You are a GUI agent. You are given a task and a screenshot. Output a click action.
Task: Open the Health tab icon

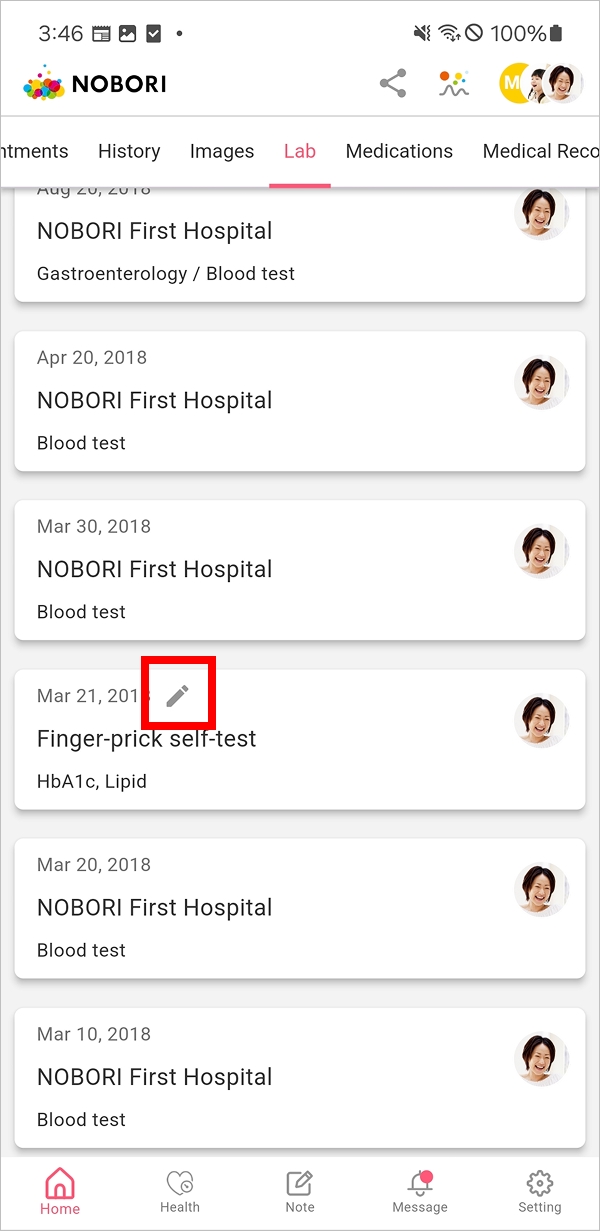180,1190
